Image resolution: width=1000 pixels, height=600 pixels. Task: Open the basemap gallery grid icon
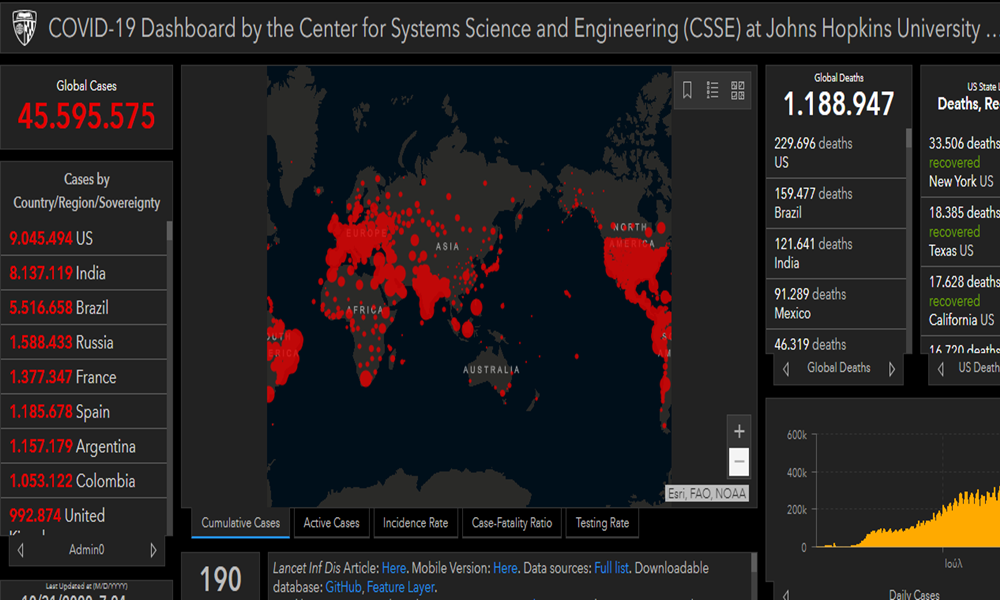tap(738, 90)
